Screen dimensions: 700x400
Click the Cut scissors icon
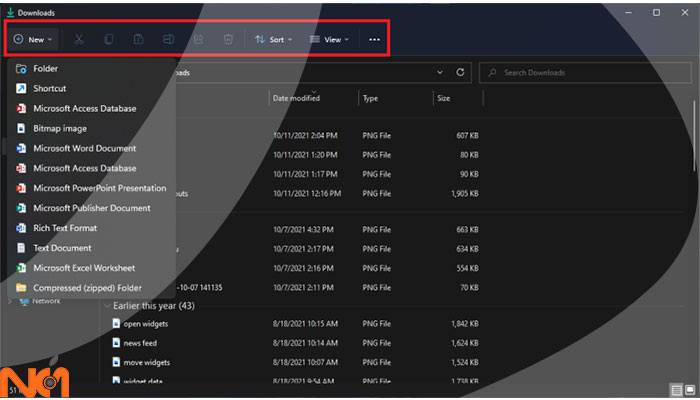79,39
